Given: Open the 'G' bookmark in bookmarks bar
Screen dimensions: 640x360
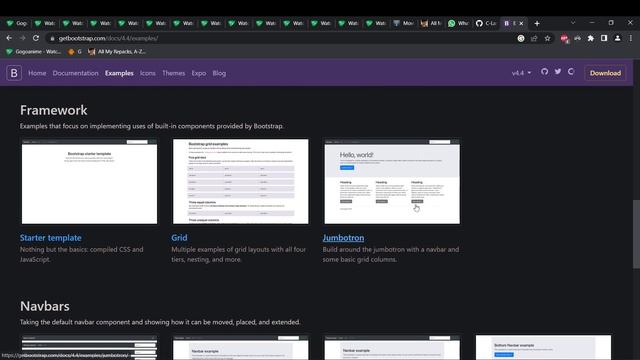Looking at the screenshot, I should (75, 52).
